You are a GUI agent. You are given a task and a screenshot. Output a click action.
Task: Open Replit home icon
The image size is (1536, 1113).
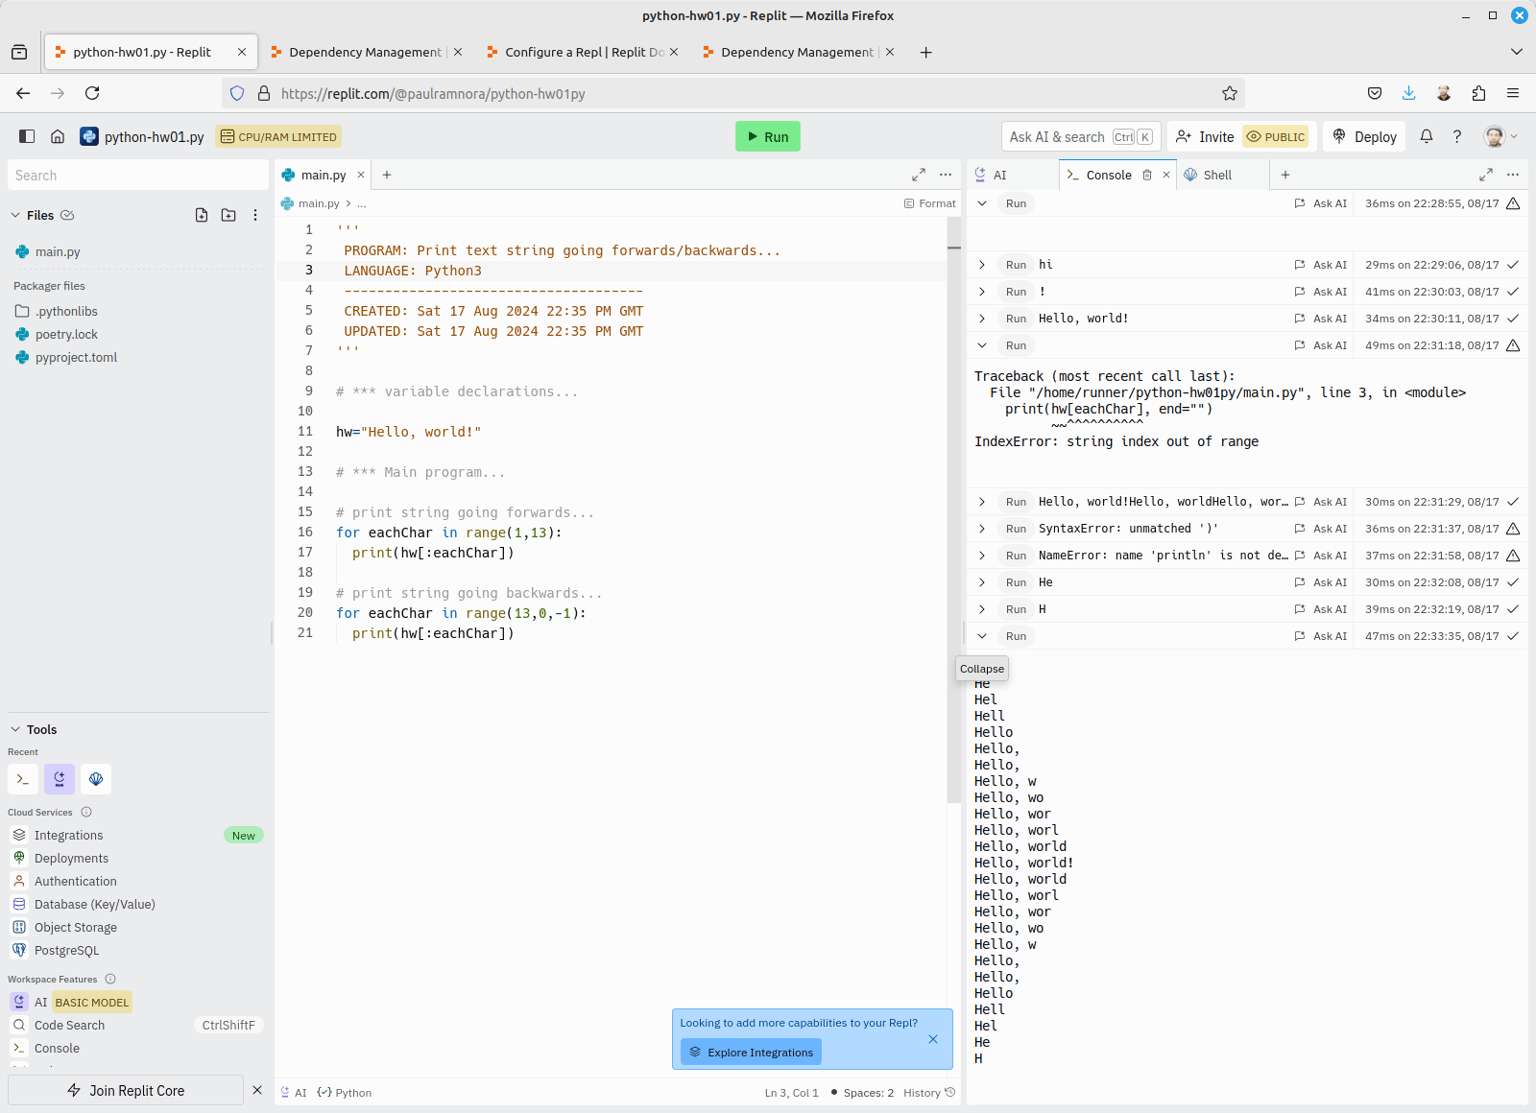[x=58, y=137]
